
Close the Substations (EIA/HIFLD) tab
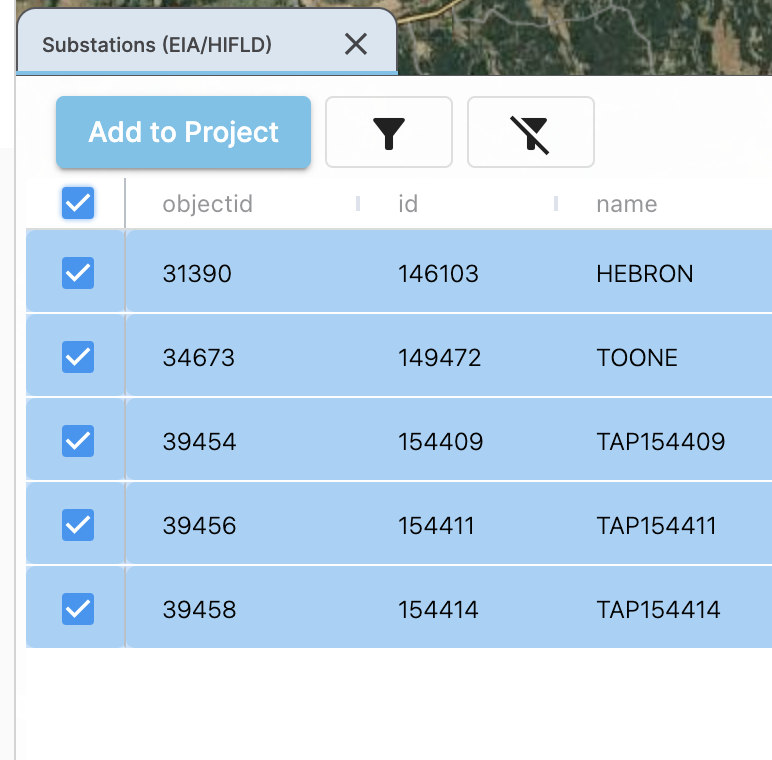(355, 44)
